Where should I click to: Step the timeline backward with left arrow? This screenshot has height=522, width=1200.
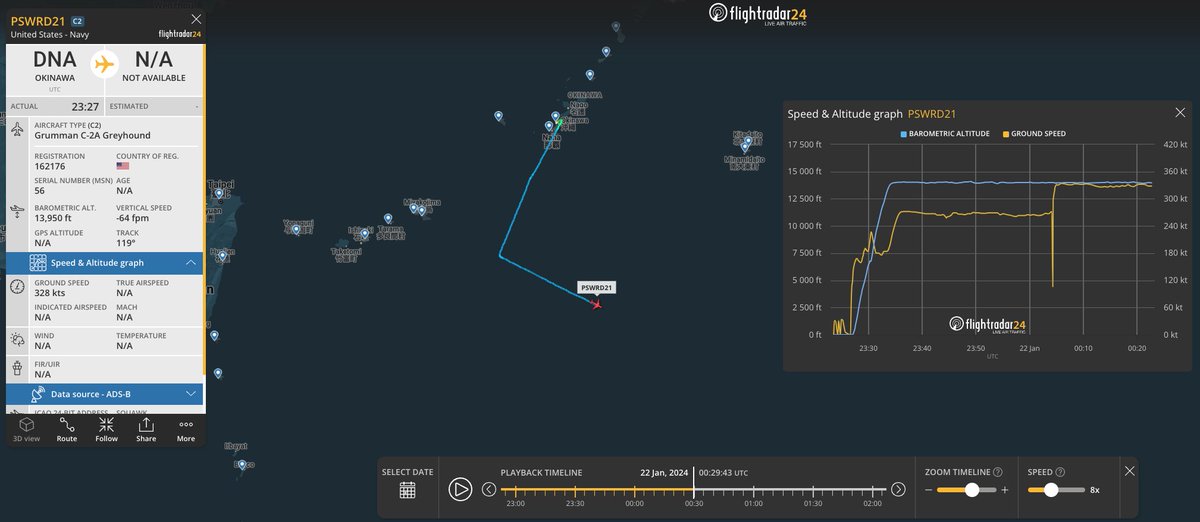click(x=489, y=489)
